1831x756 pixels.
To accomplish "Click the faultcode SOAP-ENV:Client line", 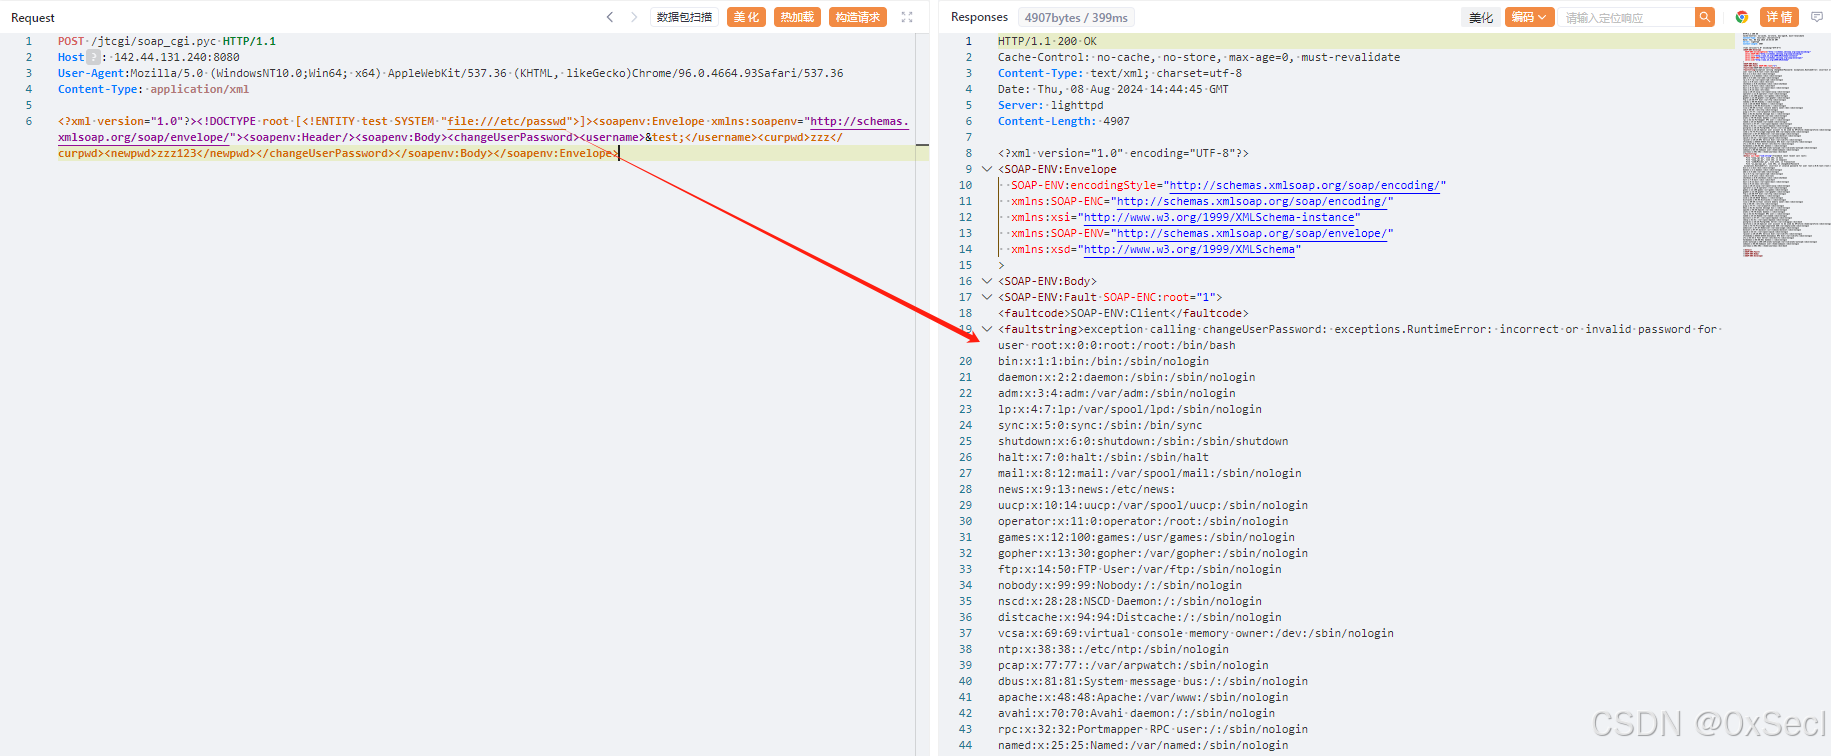I will pyautogui.click(x=1123, y=313).
